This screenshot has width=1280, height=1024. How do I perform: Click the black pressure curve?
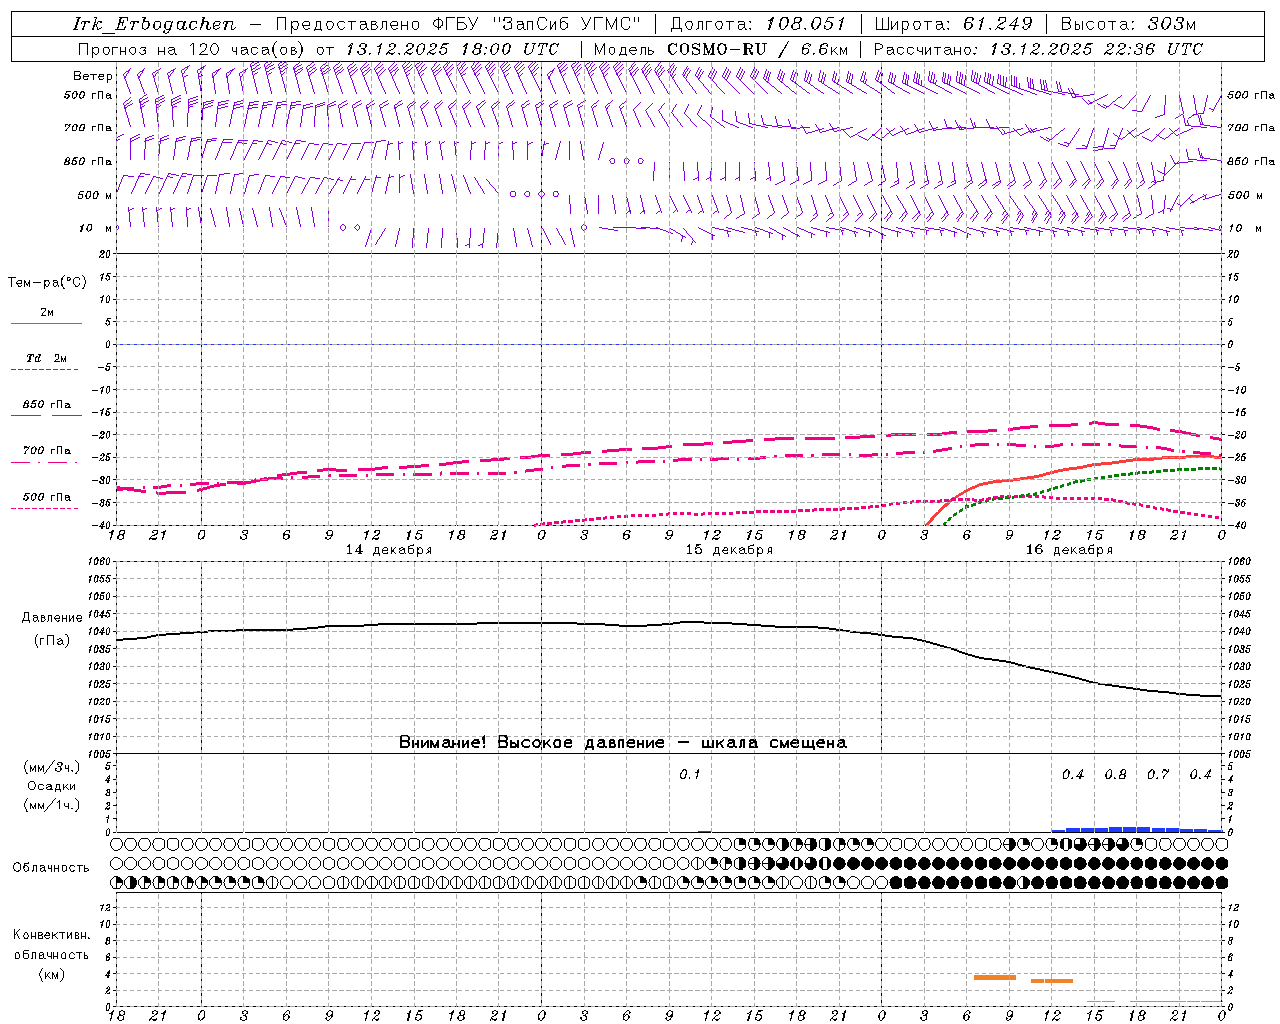coord(669,626)
